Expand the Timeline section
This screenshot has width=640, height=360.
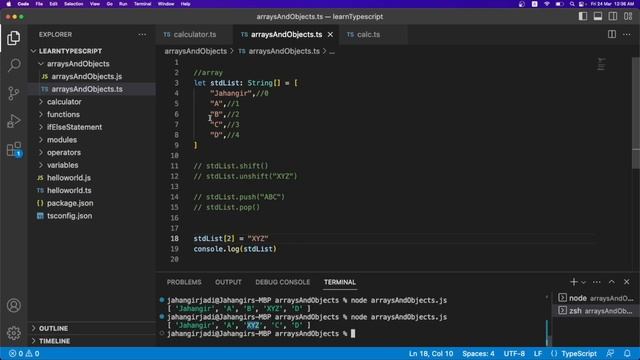(x=91, y=341)
